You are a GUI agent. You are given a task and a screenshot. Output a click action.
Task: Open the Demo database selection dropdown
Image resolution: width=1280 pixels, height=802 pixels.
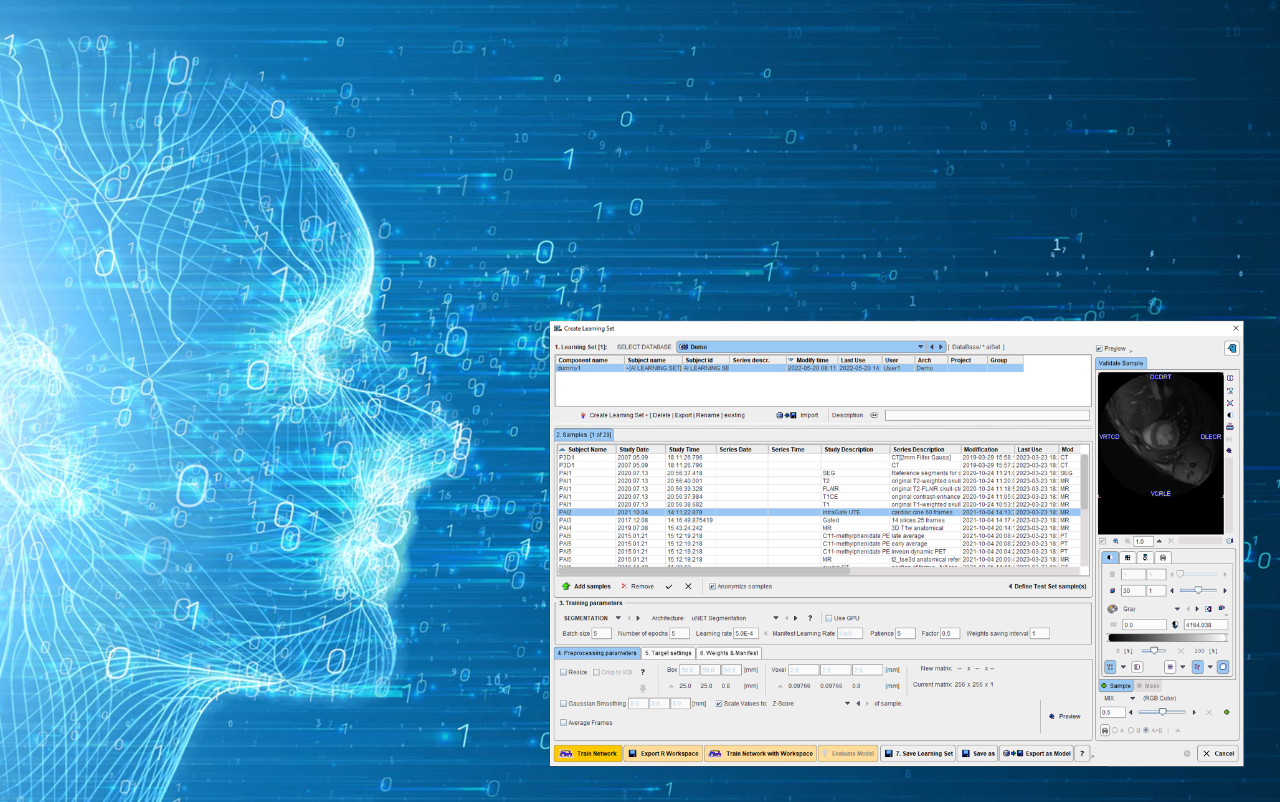coord(919,347)
